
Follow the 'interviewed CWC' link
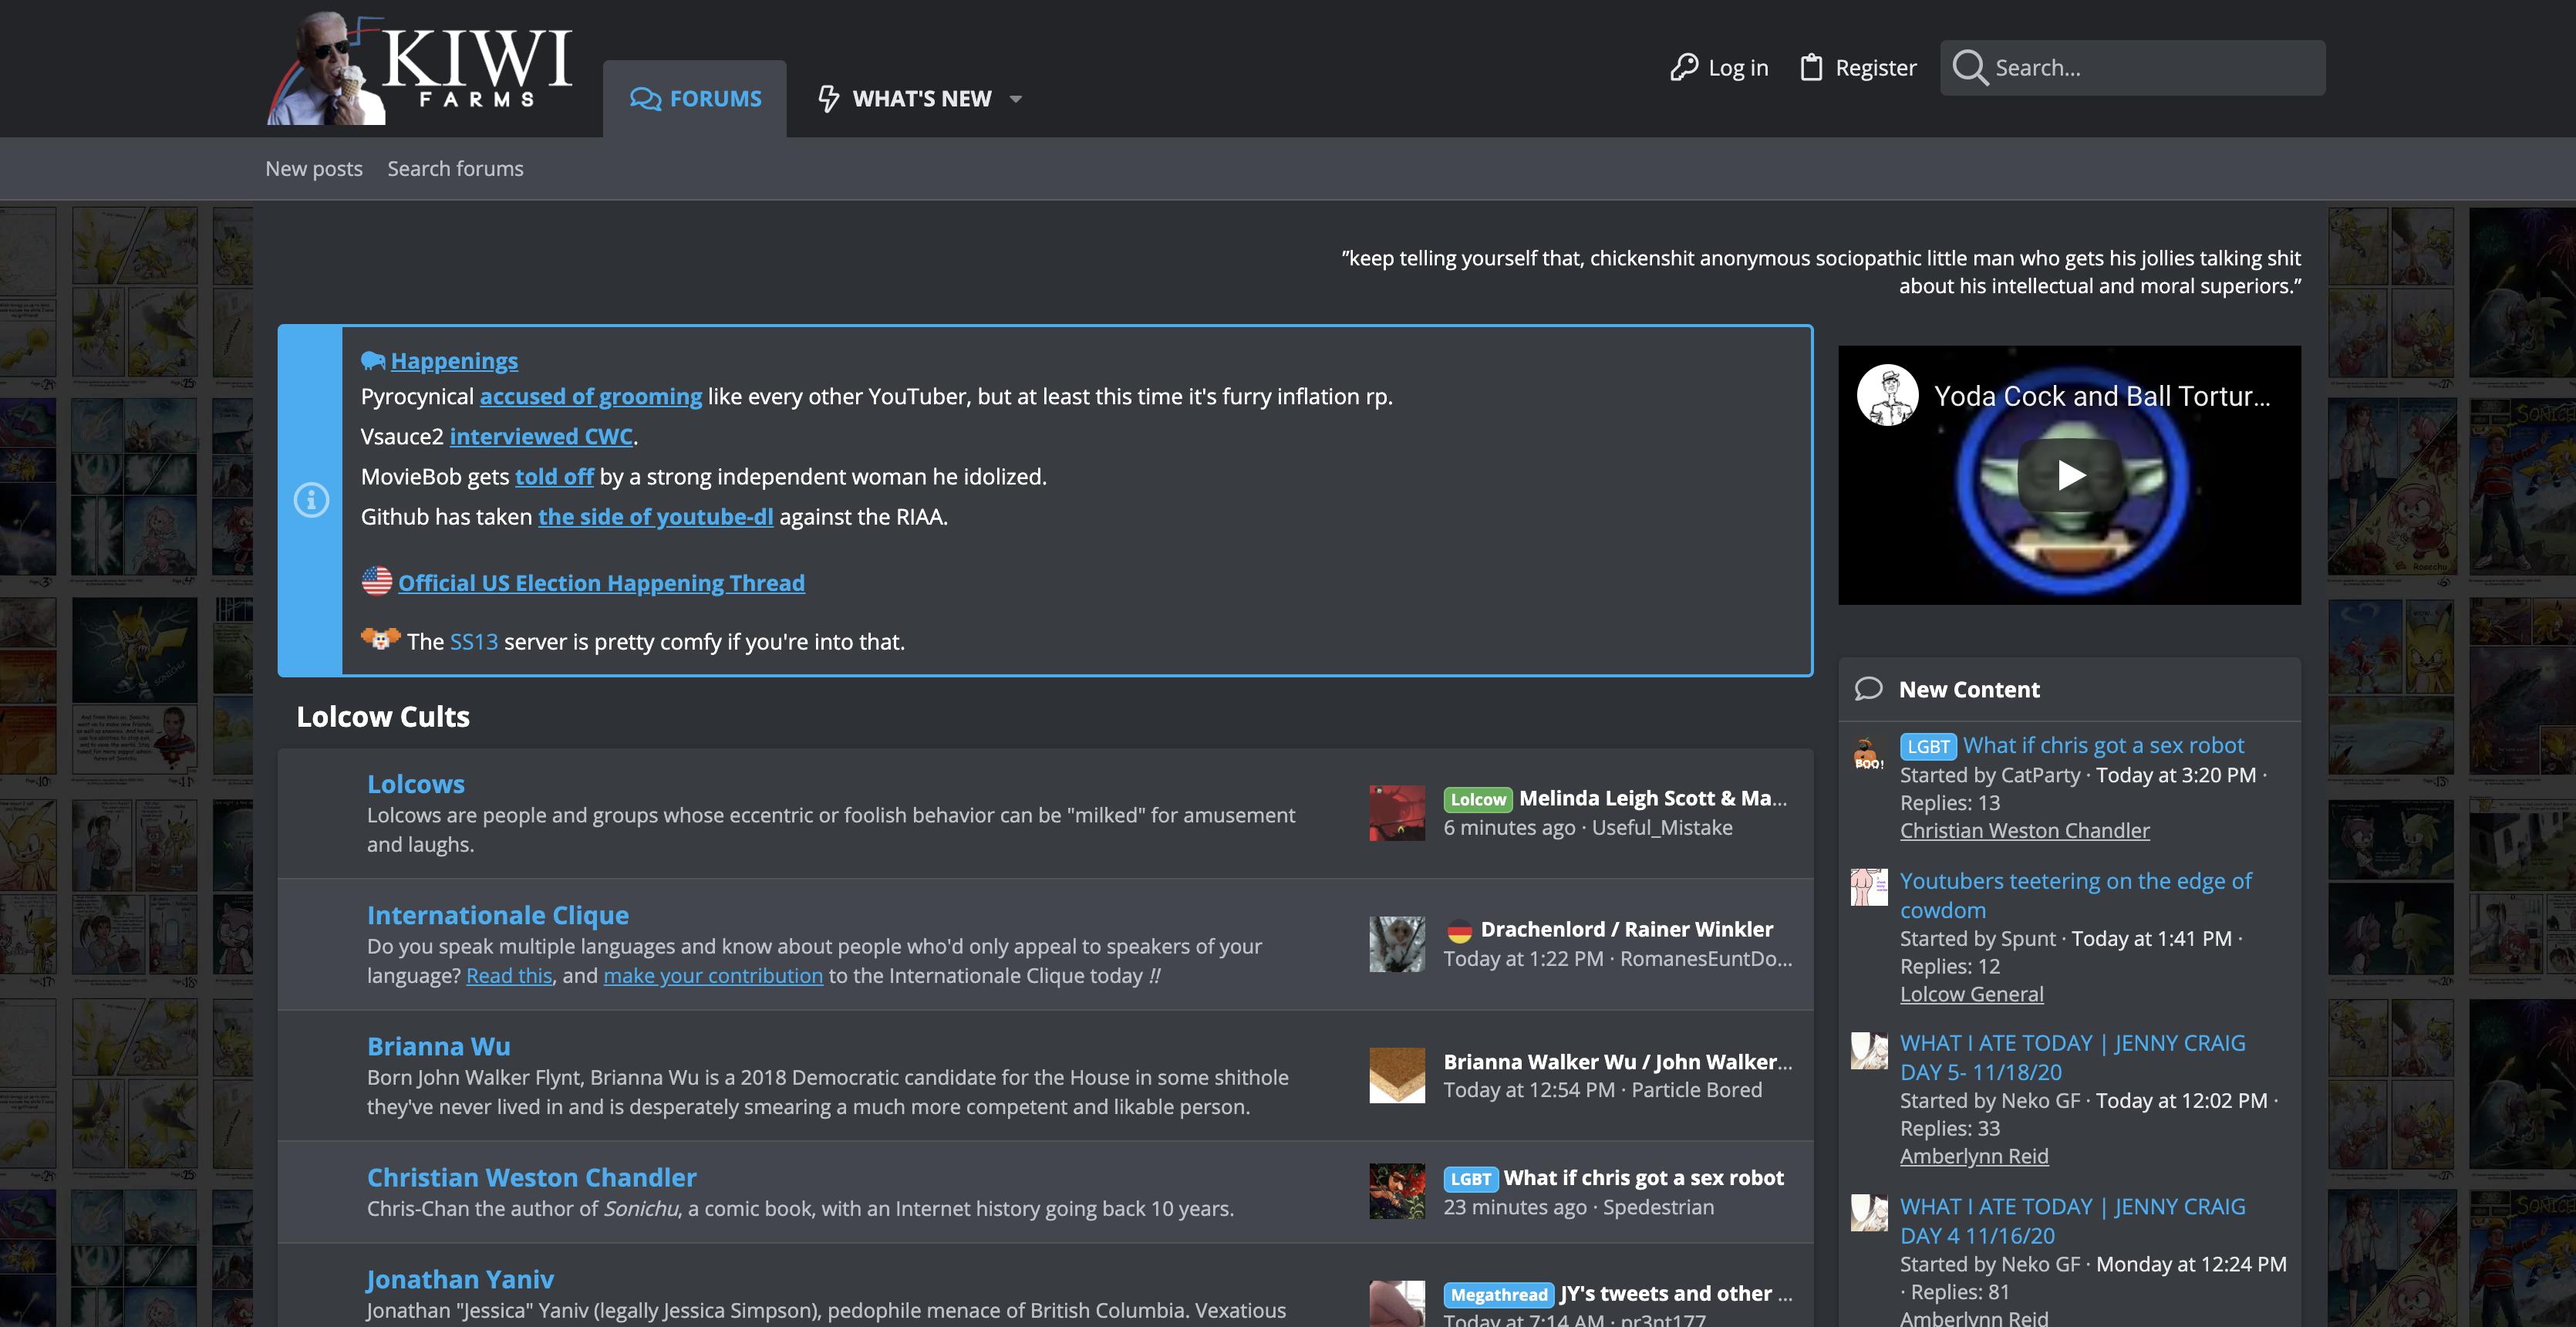pos(541,436)
